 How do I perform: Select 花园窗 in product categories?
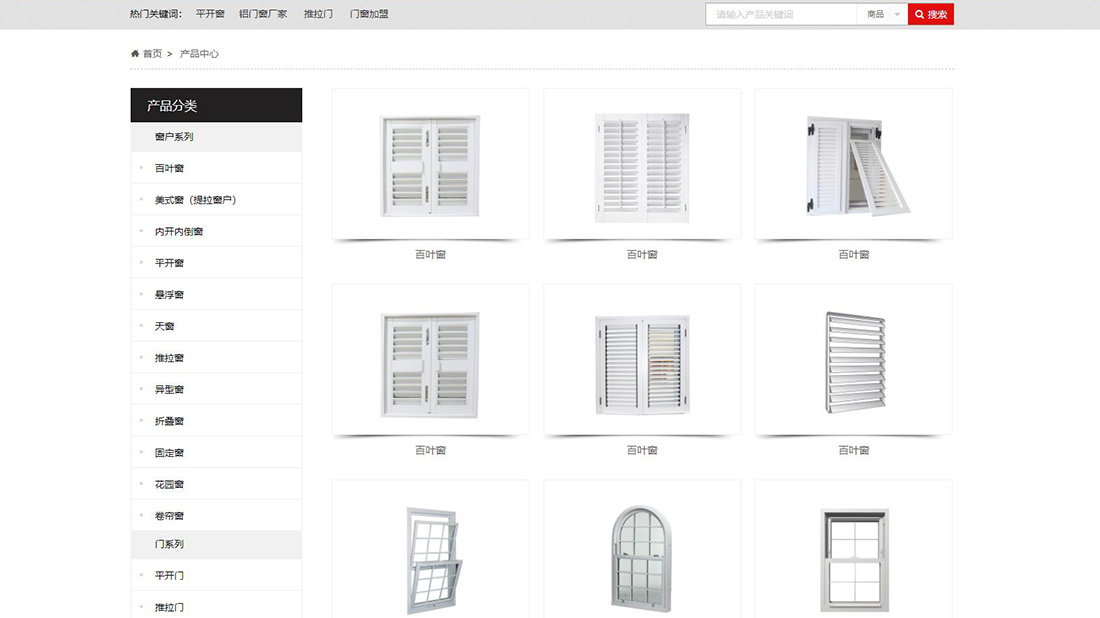(x=169, y=484)
